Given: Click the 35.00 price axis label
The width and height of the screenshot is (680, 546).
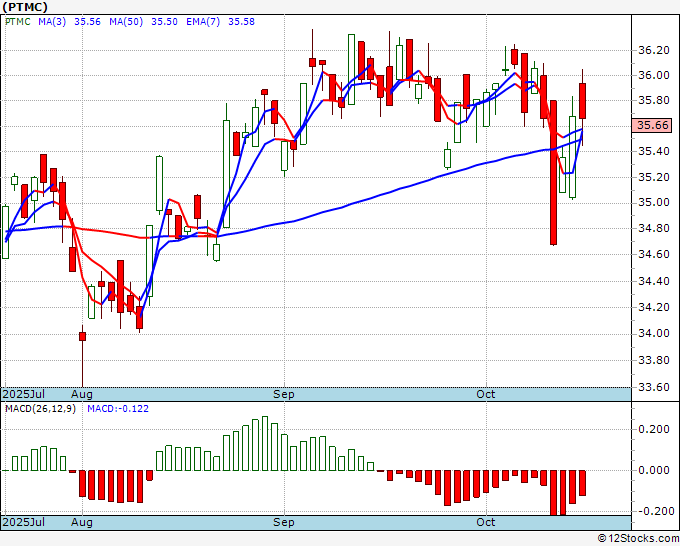Looking at the screenshot, I should pyautogui.click(x=654, y=202).
